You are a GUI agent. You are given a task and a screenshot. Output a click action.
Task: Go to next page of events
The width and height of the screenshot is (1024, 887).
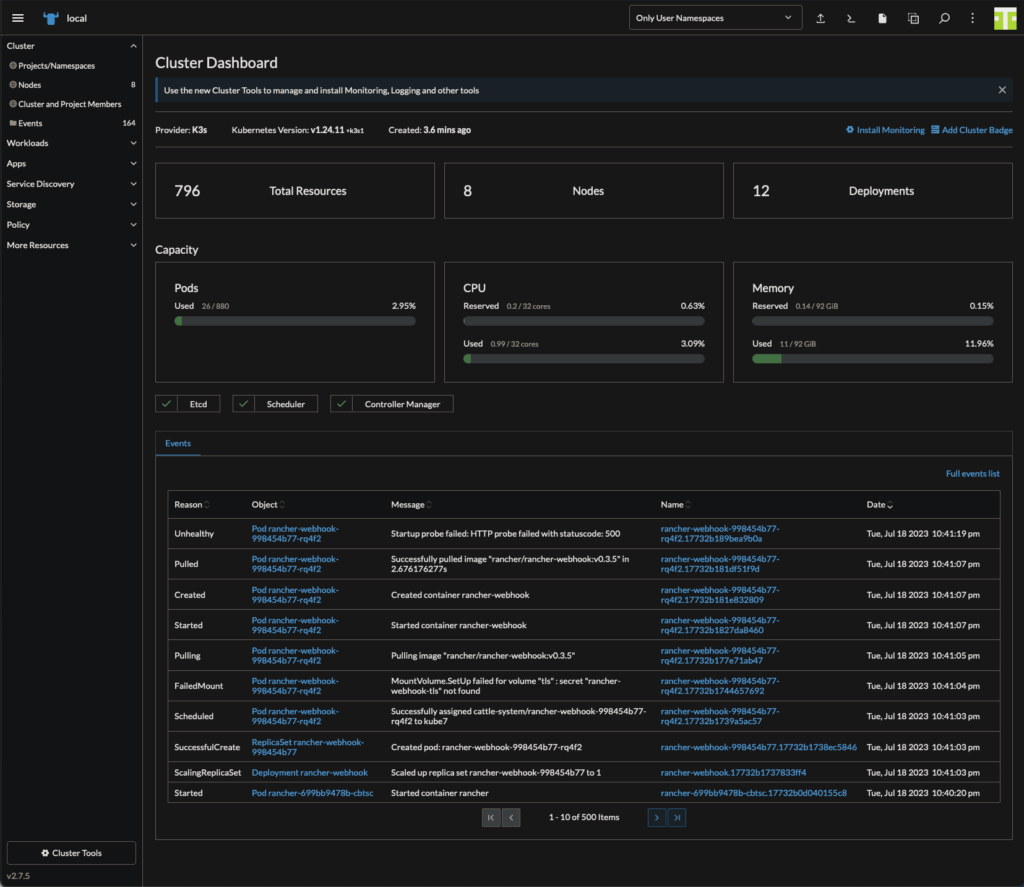coord(656,817)
